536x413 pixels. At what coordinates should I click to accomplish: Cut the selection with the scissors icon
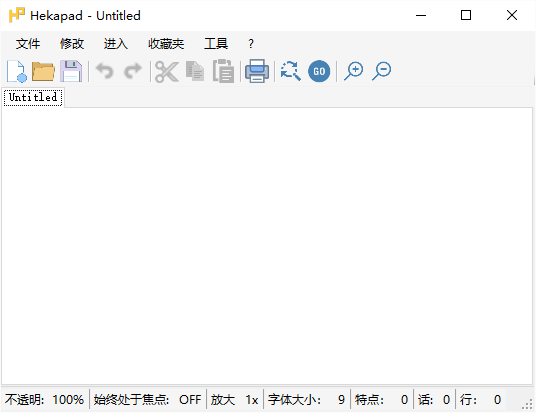pos(167,71)
